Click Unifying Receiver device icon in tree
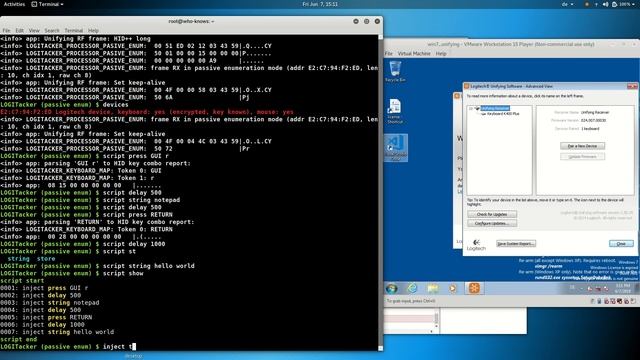 pos(477,108)
